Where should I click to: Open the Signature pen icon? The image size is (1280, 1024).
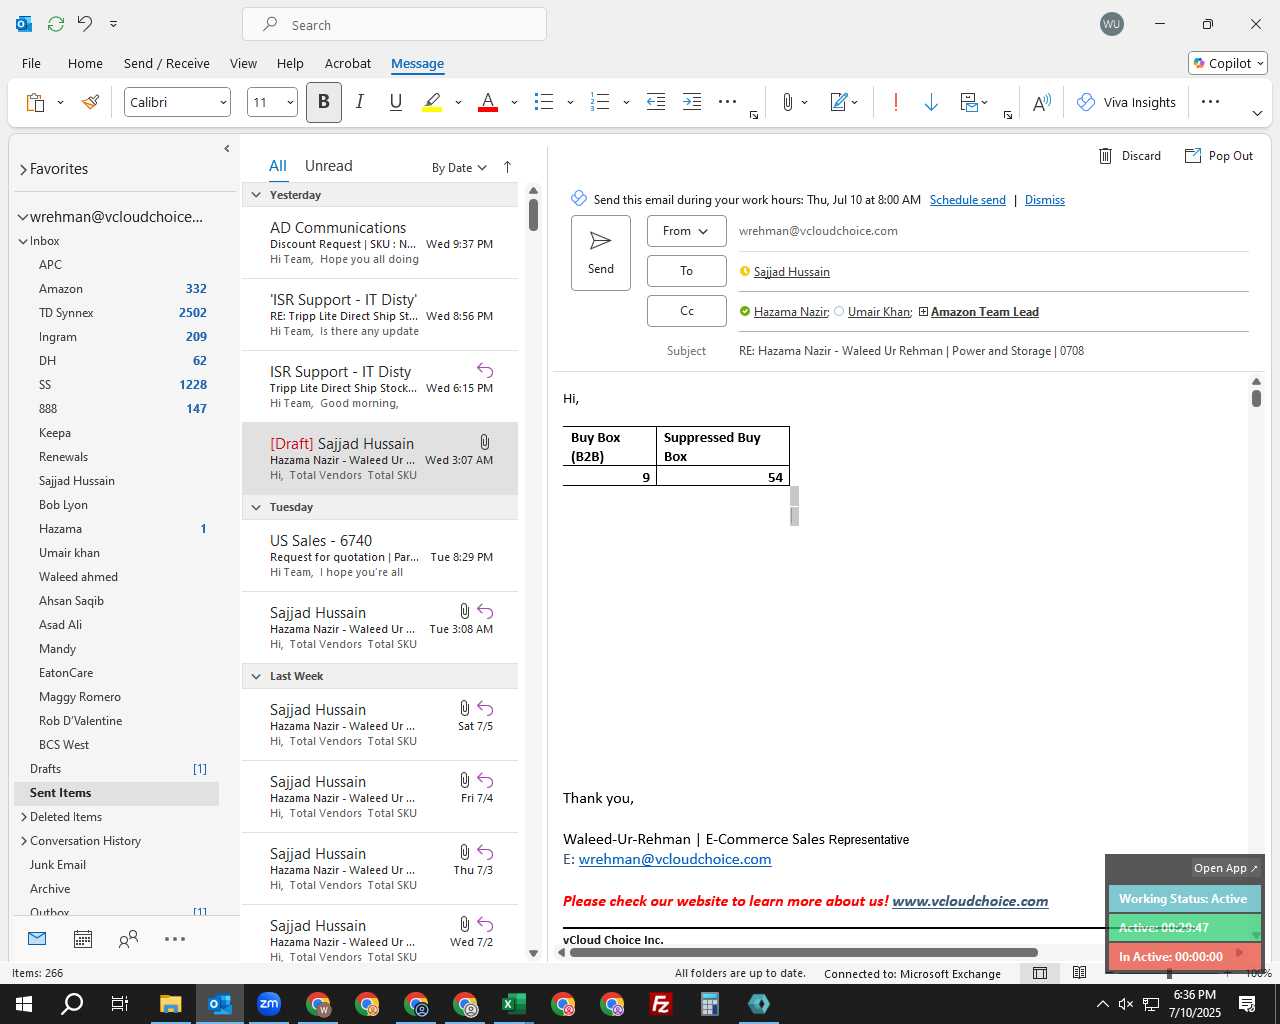(839, 102)
